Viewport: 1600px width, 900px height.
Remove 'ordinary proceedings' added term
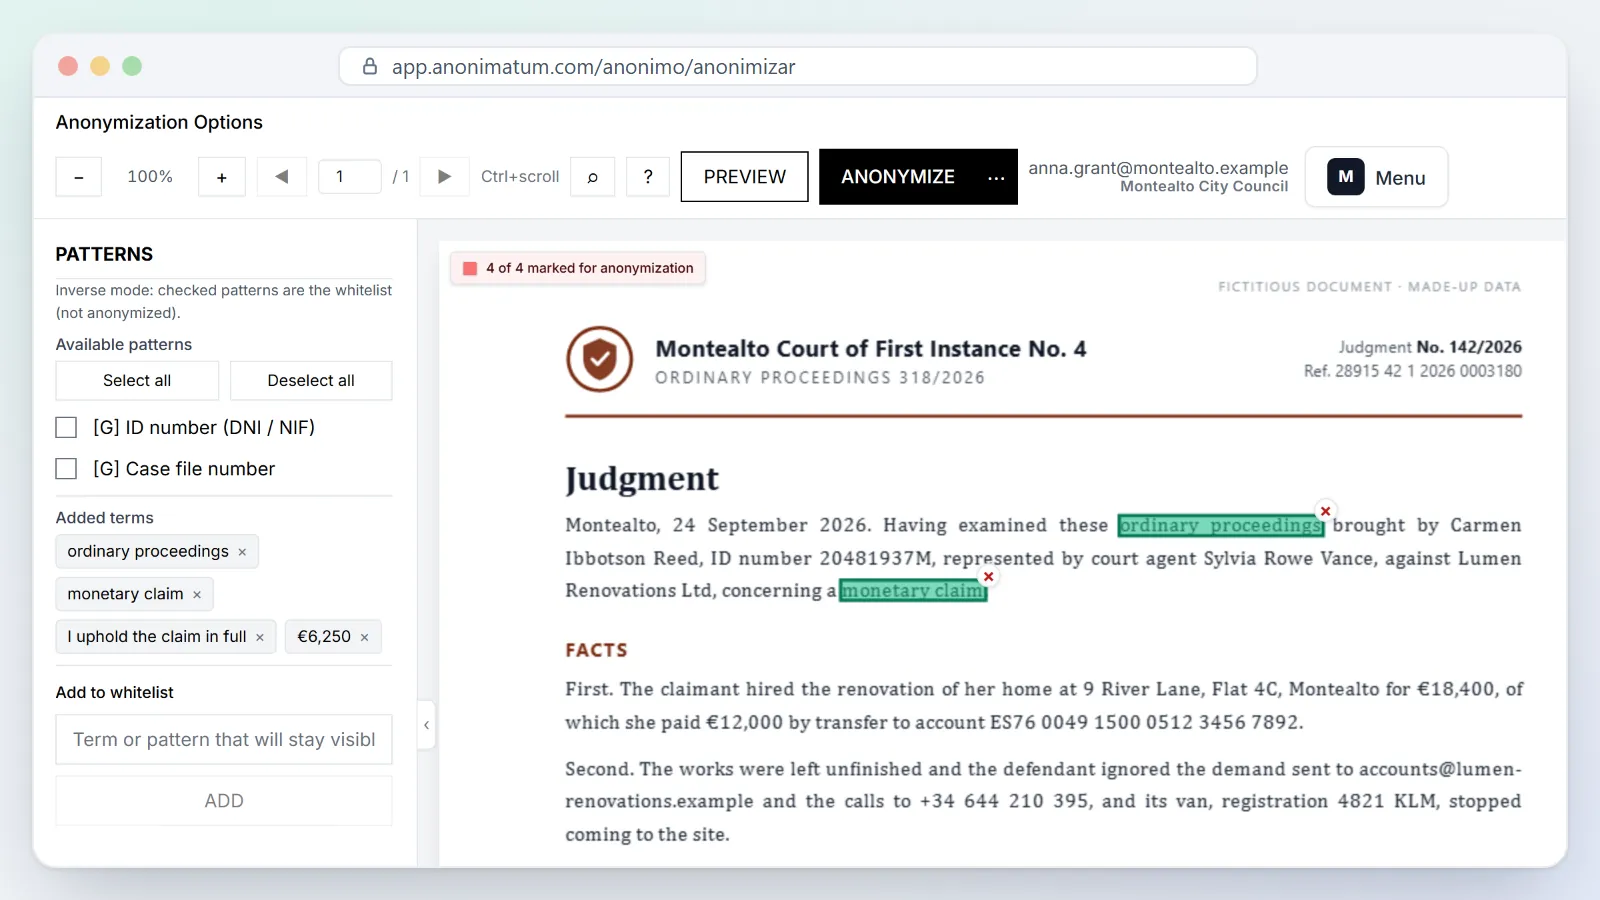tap(242, 552)
